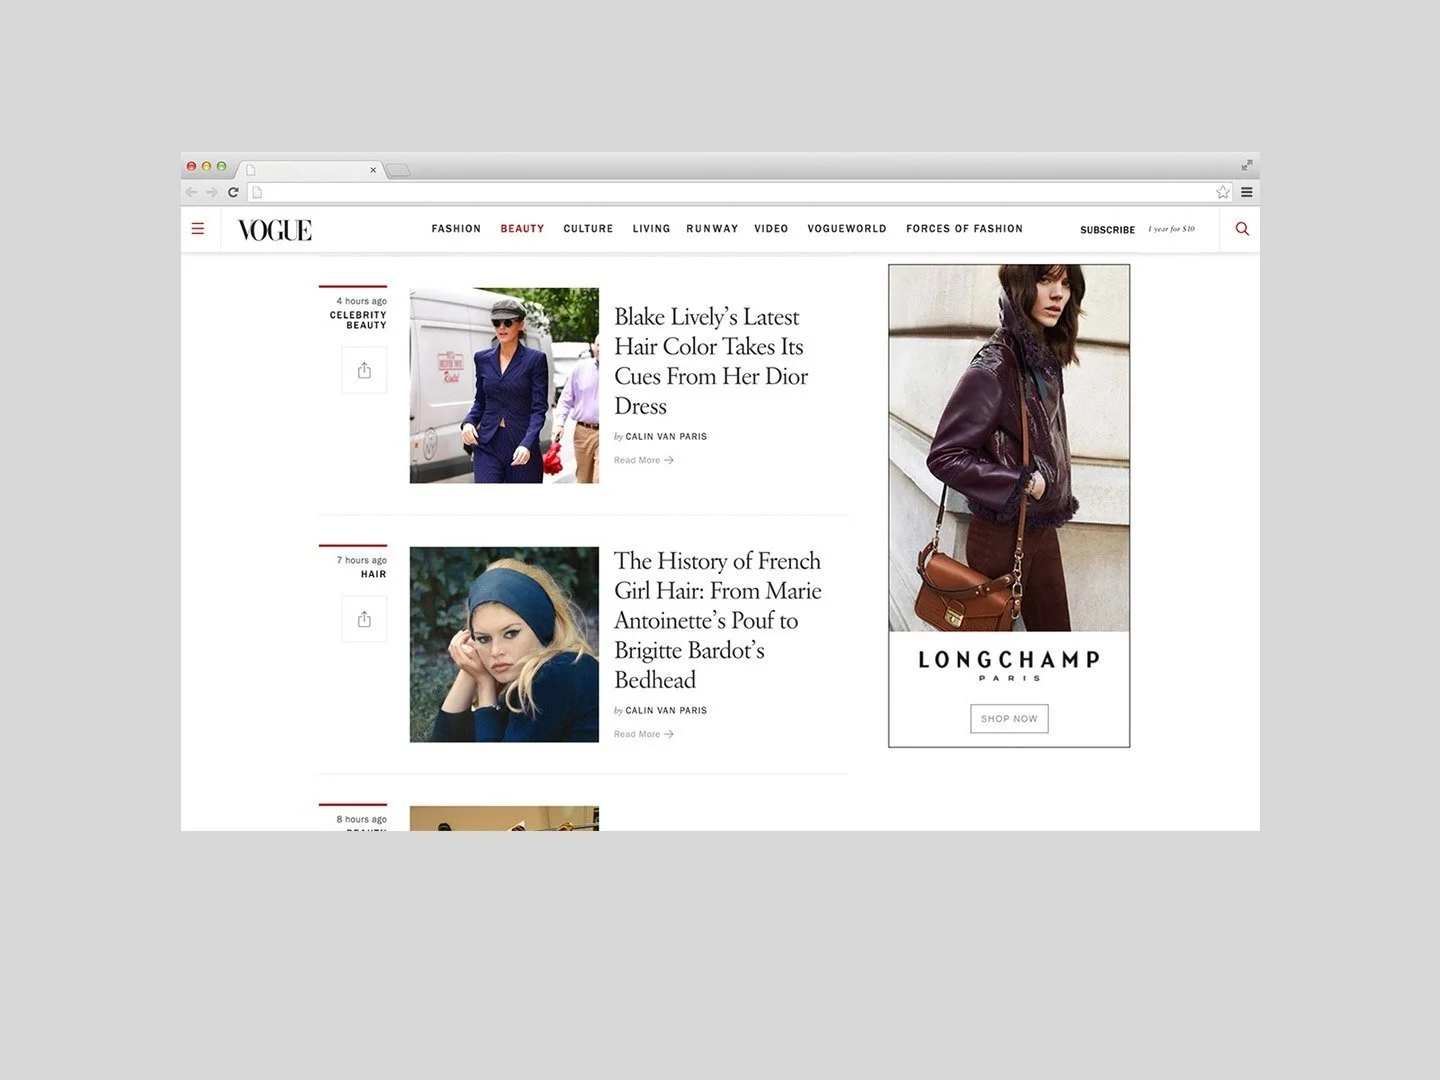
Task: Toggle browser fullscreen arrows icon
Action: 1247,165
